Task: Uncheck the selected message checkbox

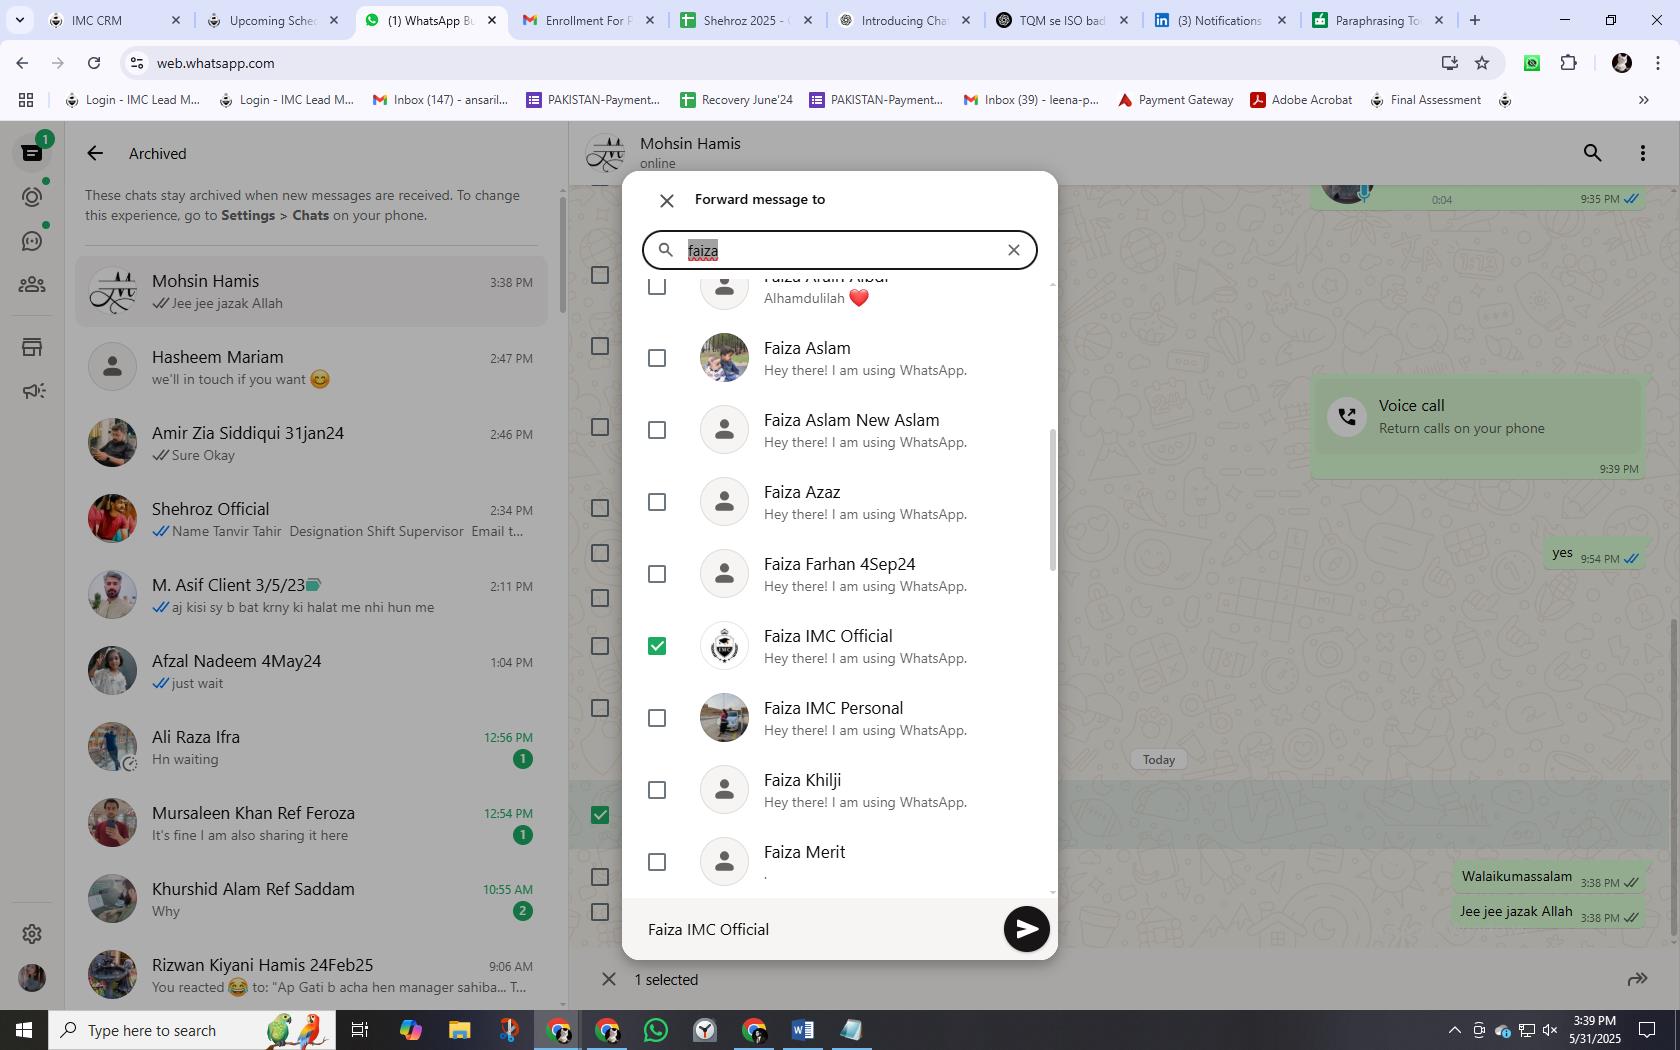Action: coord(600,815)
